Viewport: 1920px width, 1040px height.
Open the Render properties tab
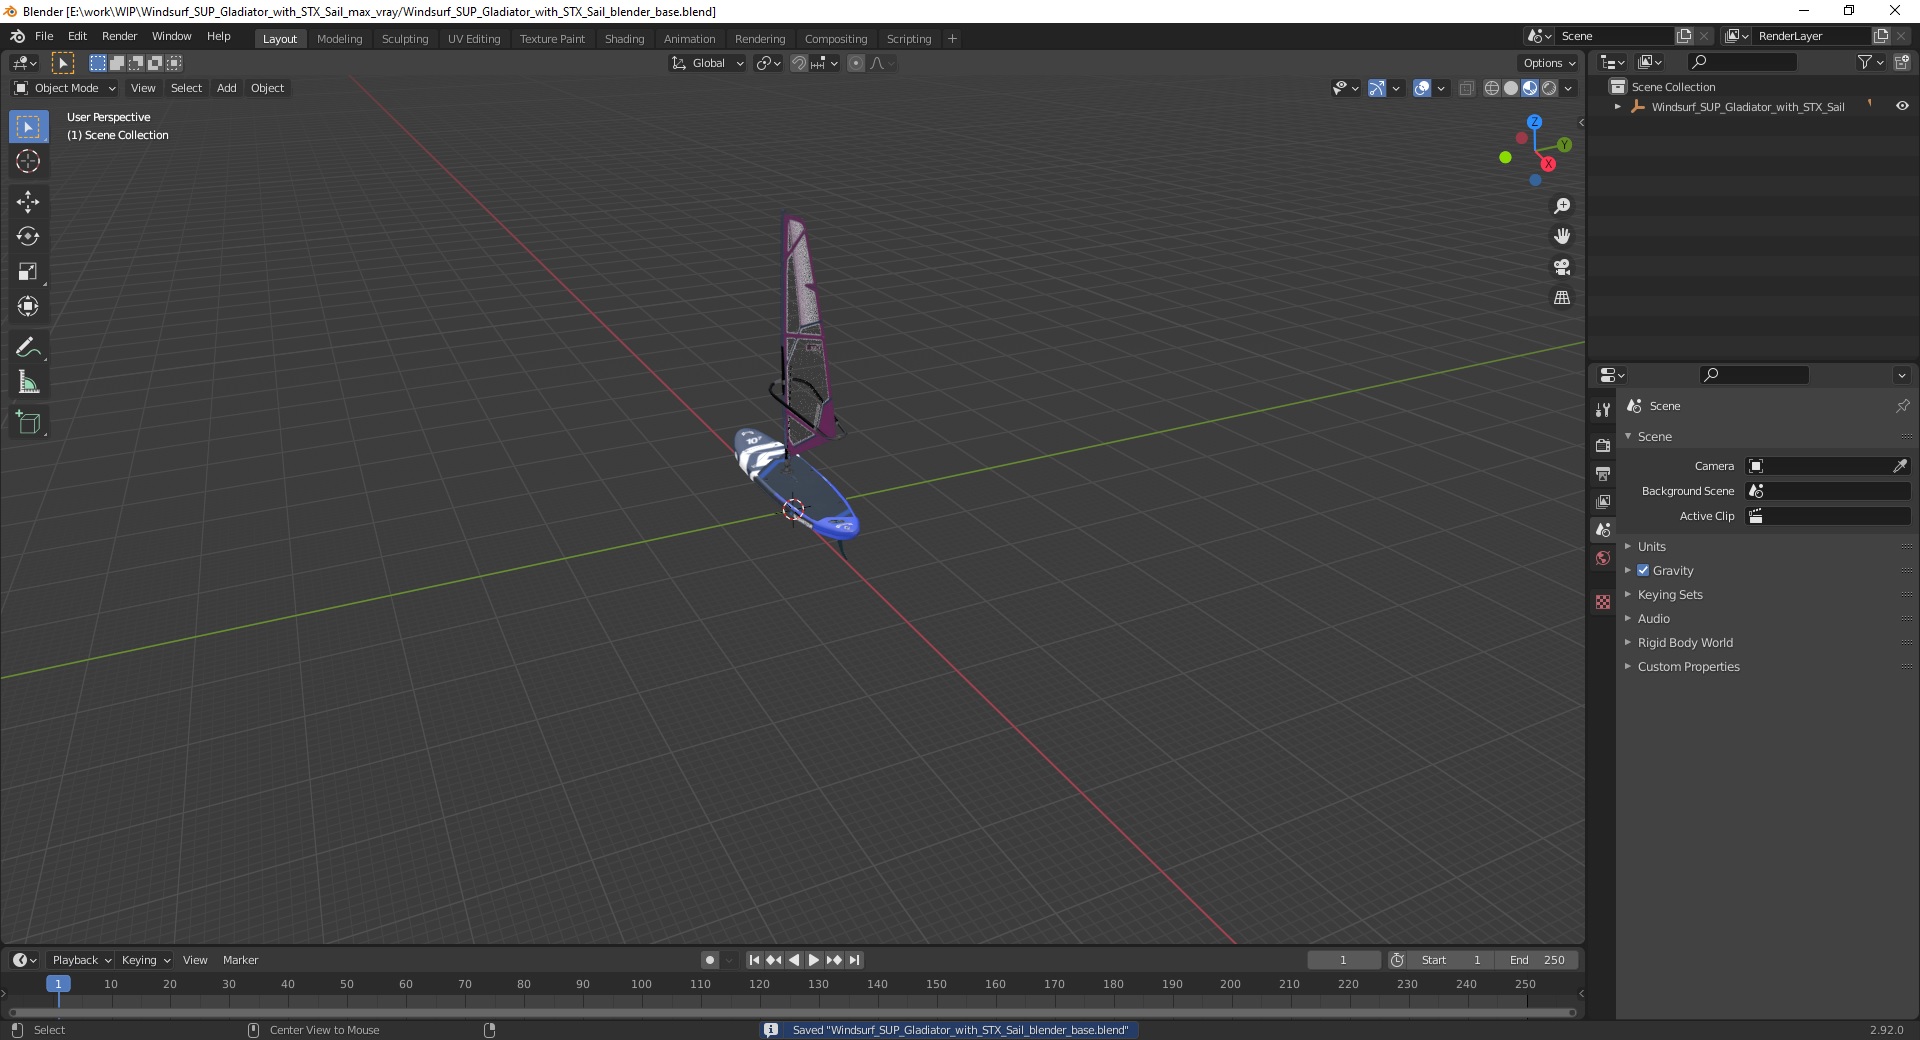point(1603,446)
